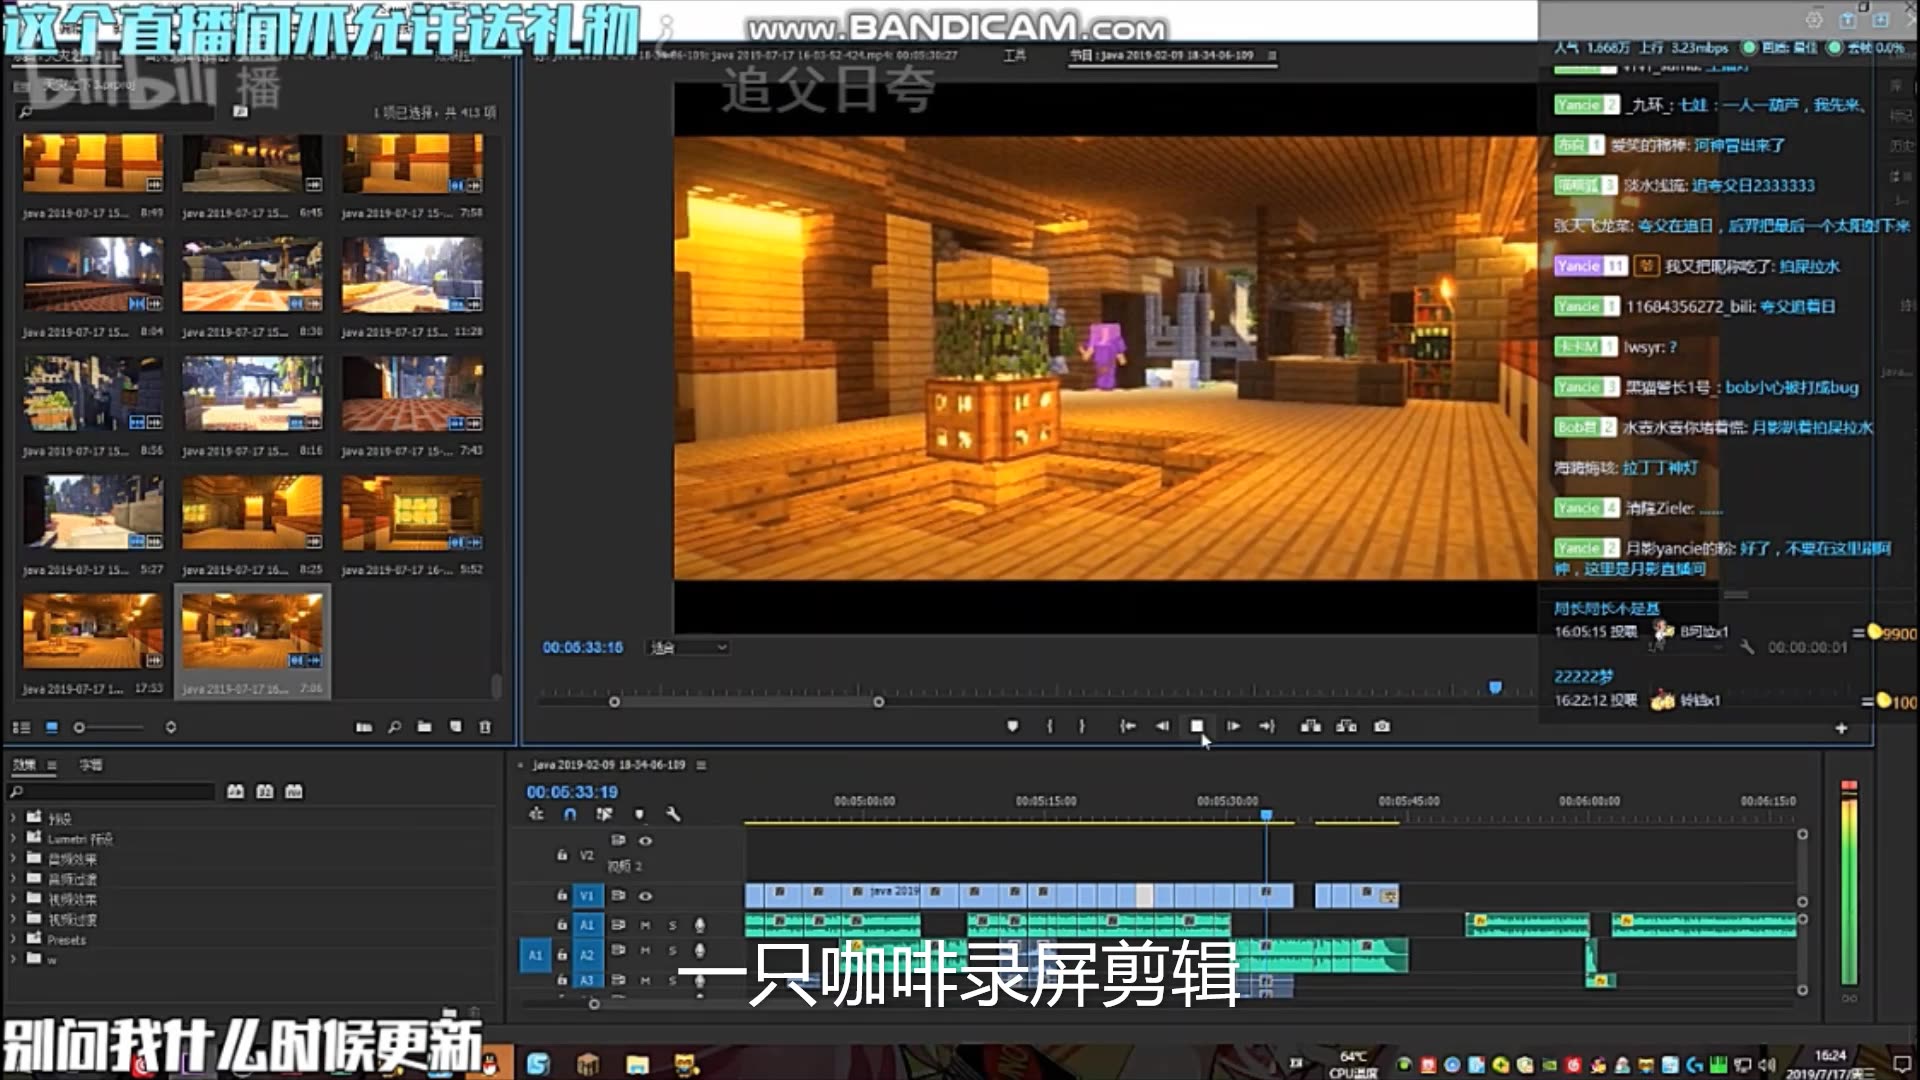Select clip thumbnail with duration 11:28

[x=411, y=274]
